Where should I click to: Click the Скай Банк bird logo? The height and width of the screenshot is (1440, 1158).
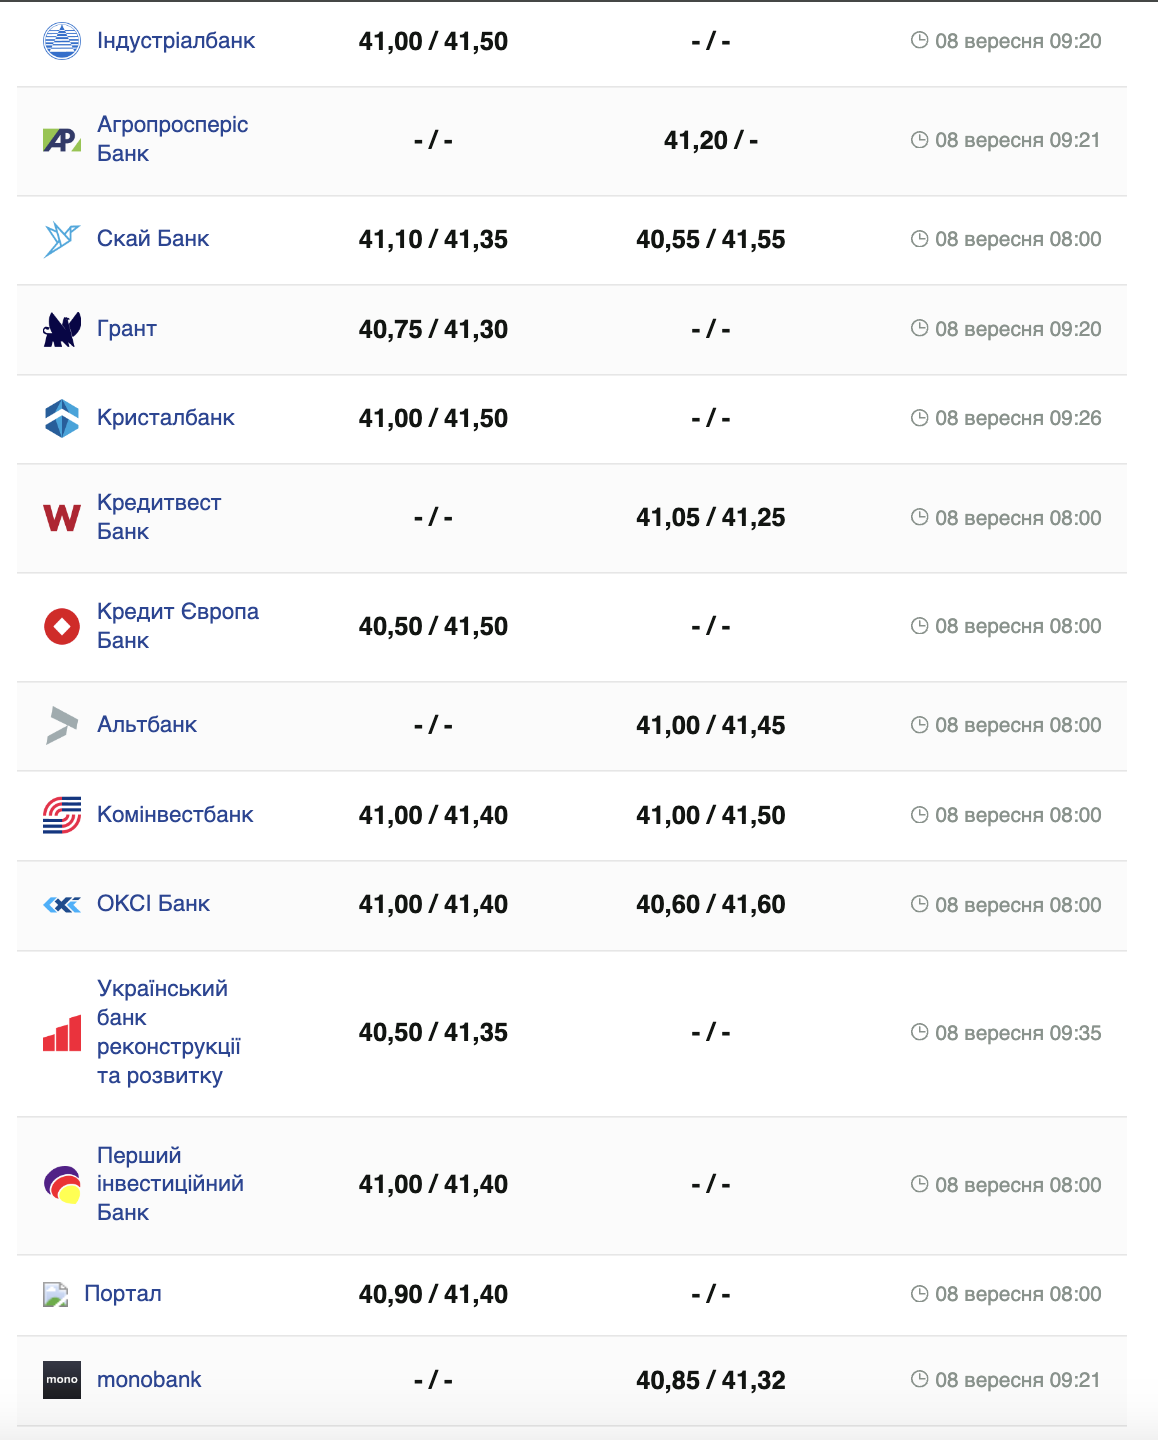(62, 239)
